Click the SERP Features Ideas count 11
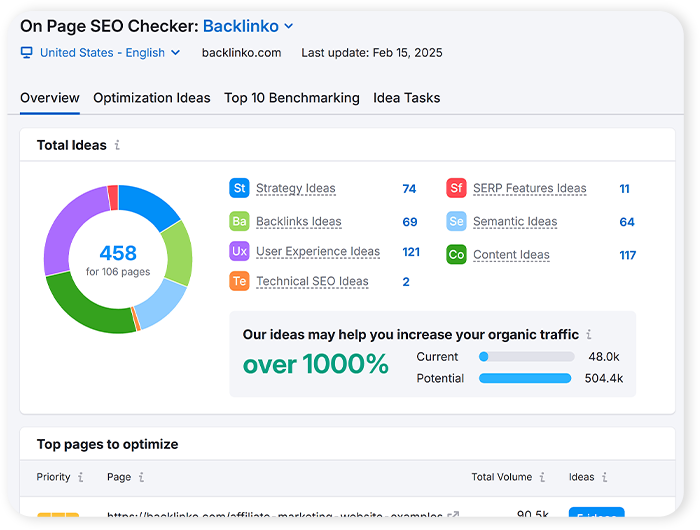This screenshot has width=700, height=530. coord(624,189)
